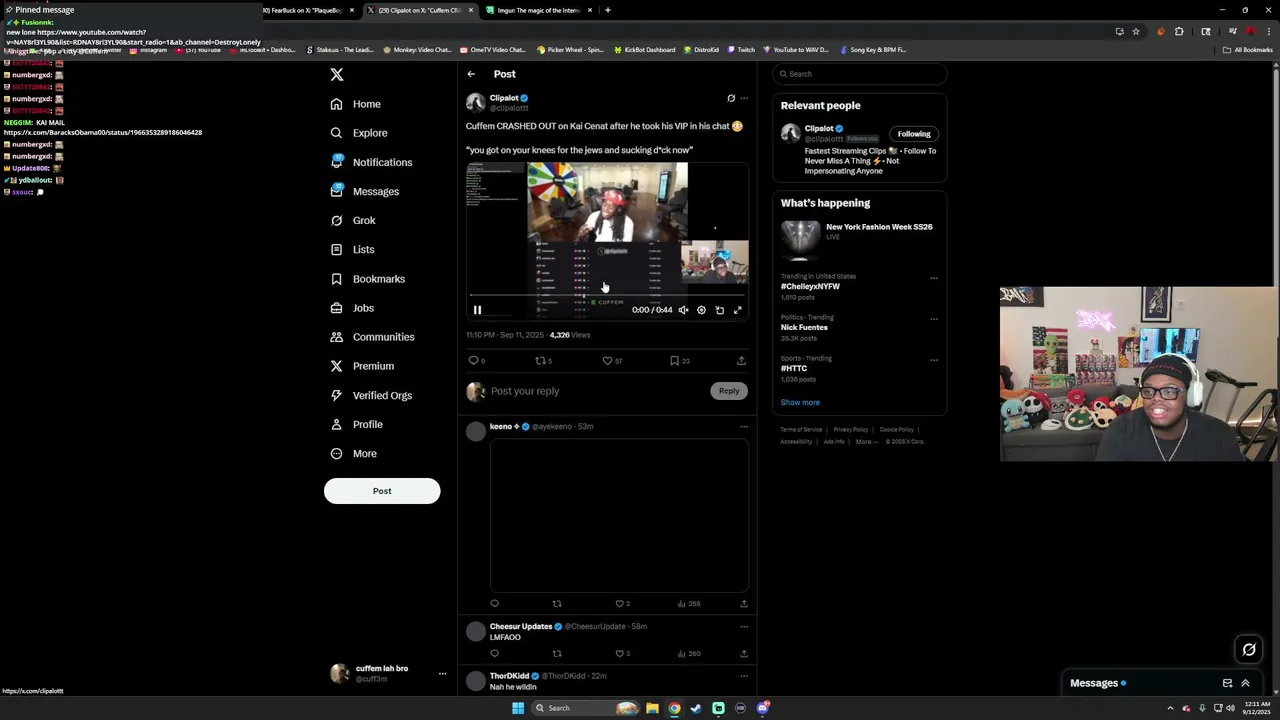Open the Windows Start menu

(x=518, y=708)
